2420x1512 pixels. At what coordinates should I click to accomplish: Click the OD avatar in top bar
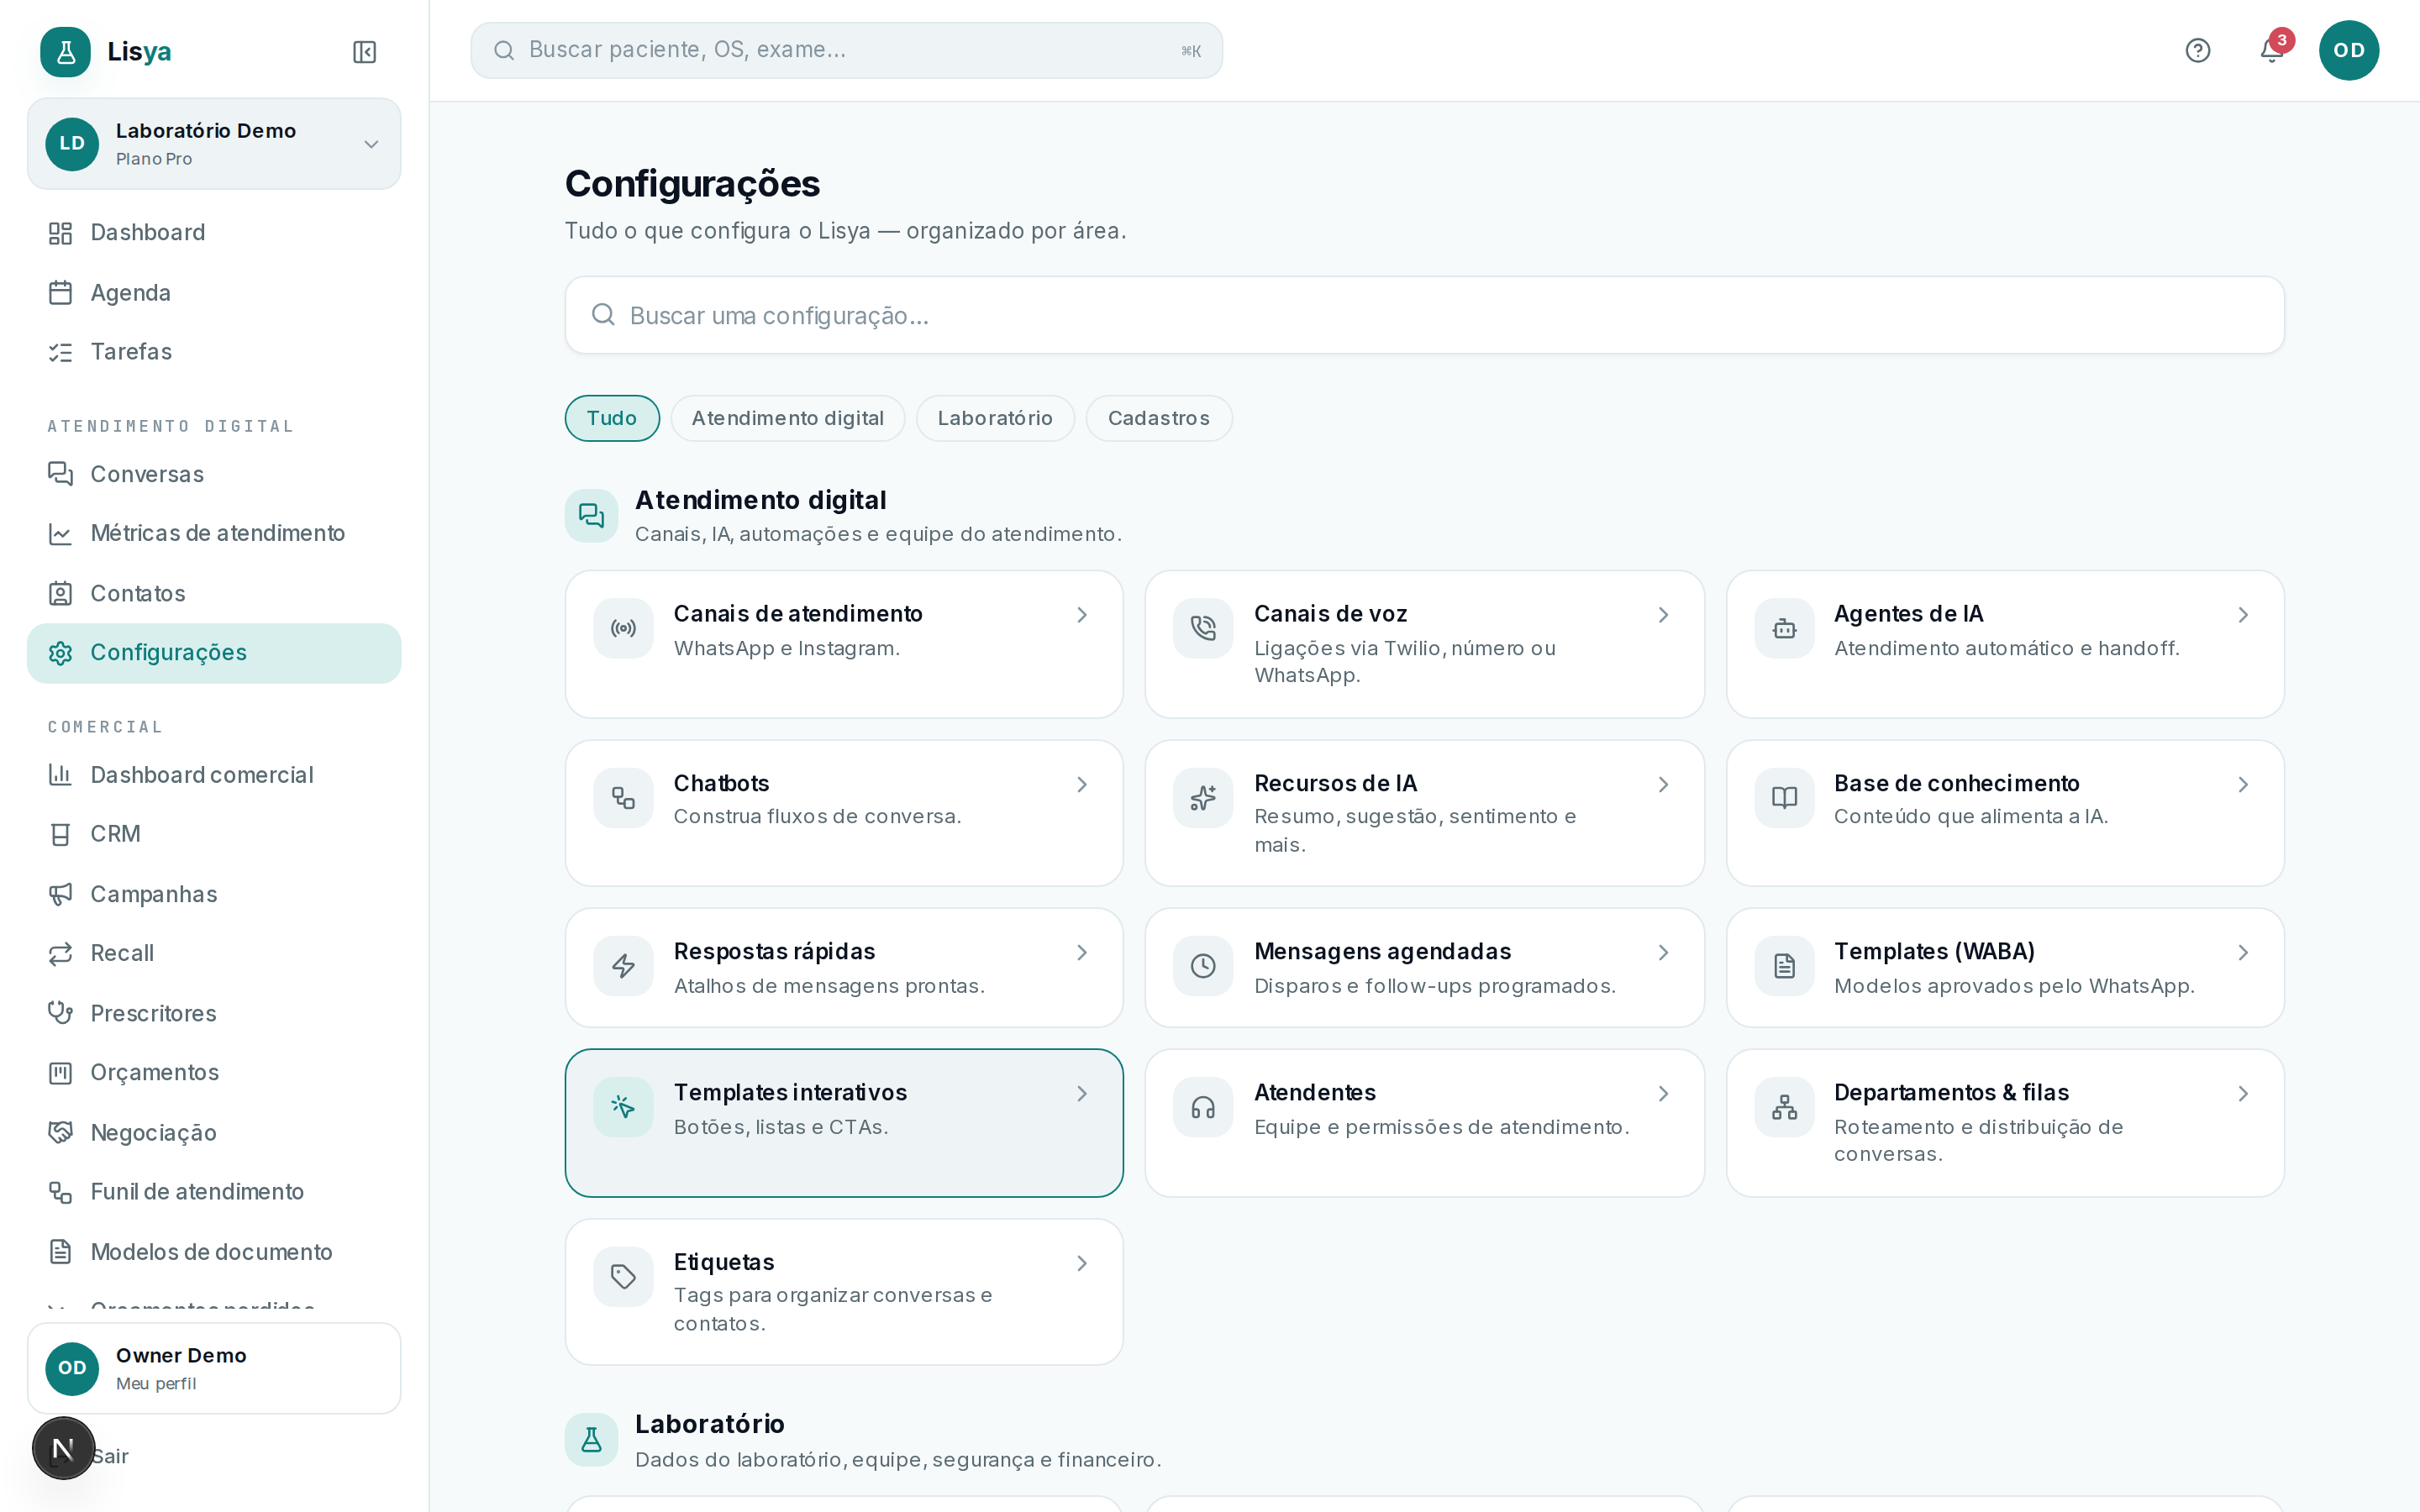(2348, 50)
